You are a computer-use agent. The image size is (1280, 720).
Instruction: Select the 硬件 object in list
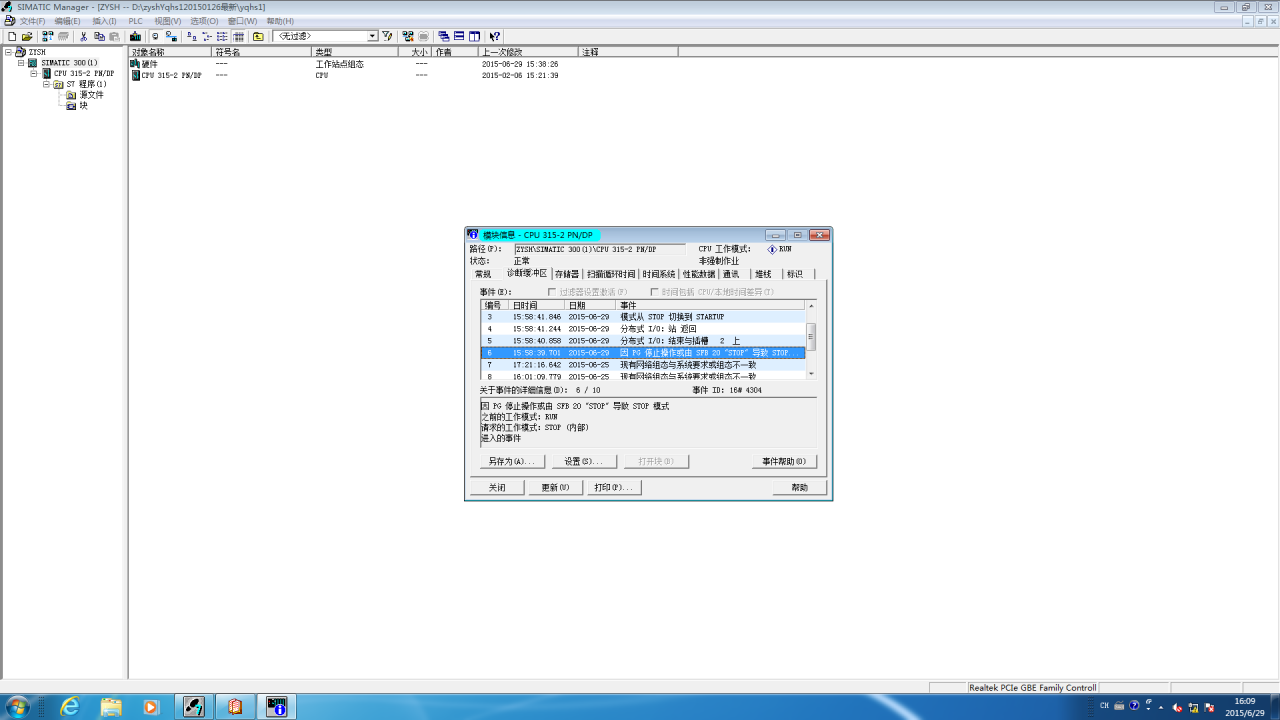click(x=150, y=64)
